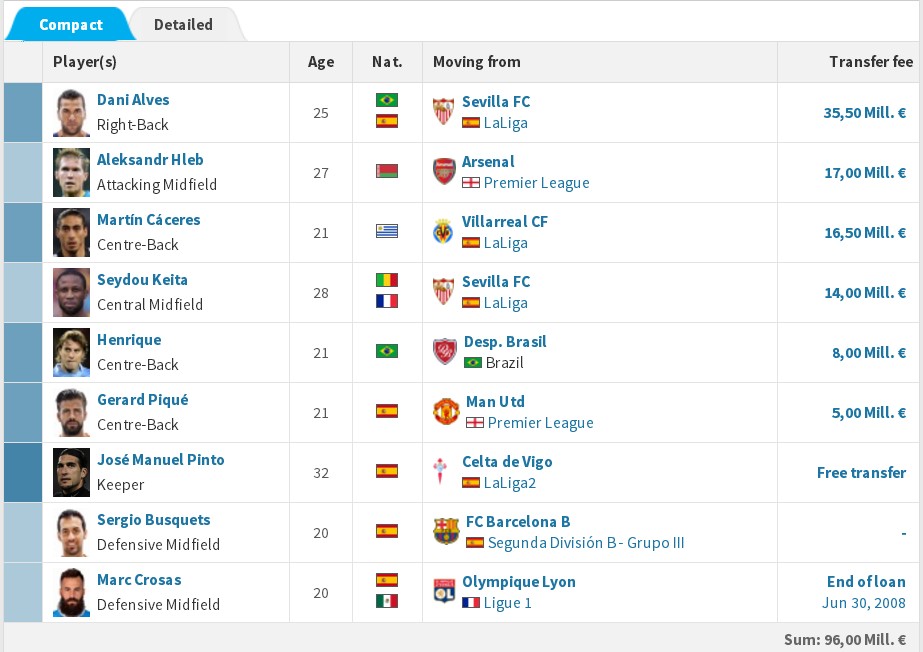923x652 pixels.
Task: Click the Celta de Vigo crest
Action: [443, 471]
